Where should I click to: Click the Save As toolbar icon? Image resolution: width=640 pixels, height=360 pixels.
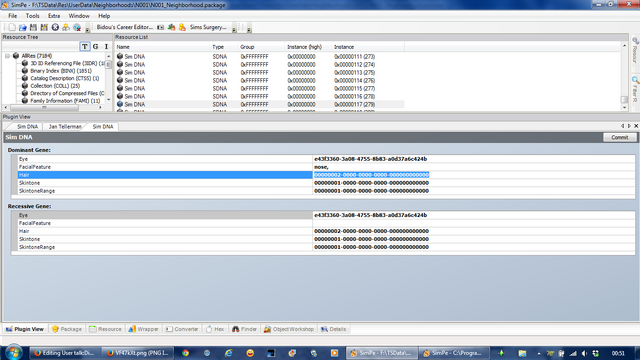[44, 27]
